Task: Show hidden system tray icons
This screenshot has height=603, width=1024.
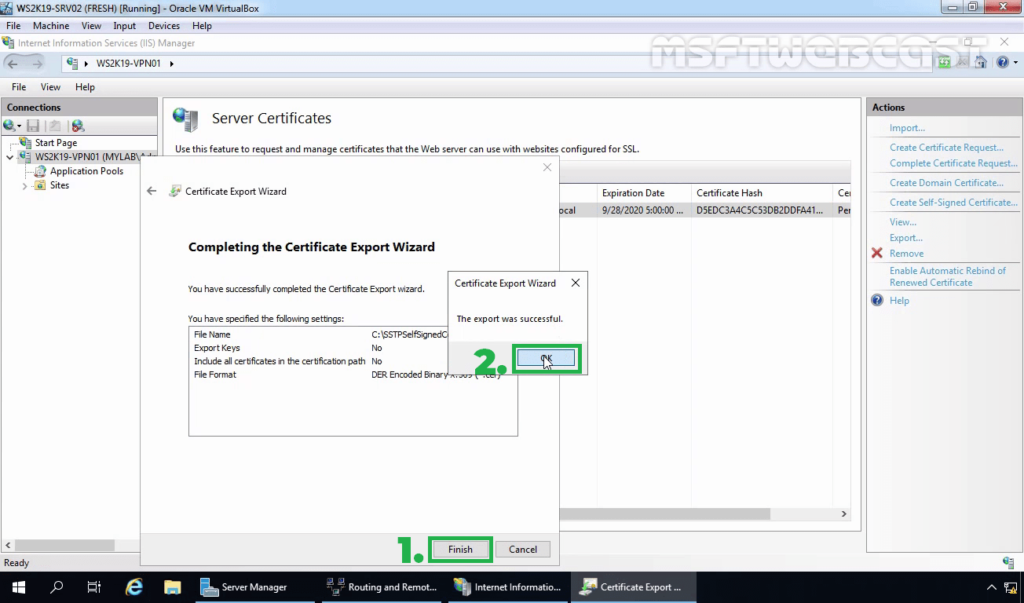Action: tap(991, 587)
